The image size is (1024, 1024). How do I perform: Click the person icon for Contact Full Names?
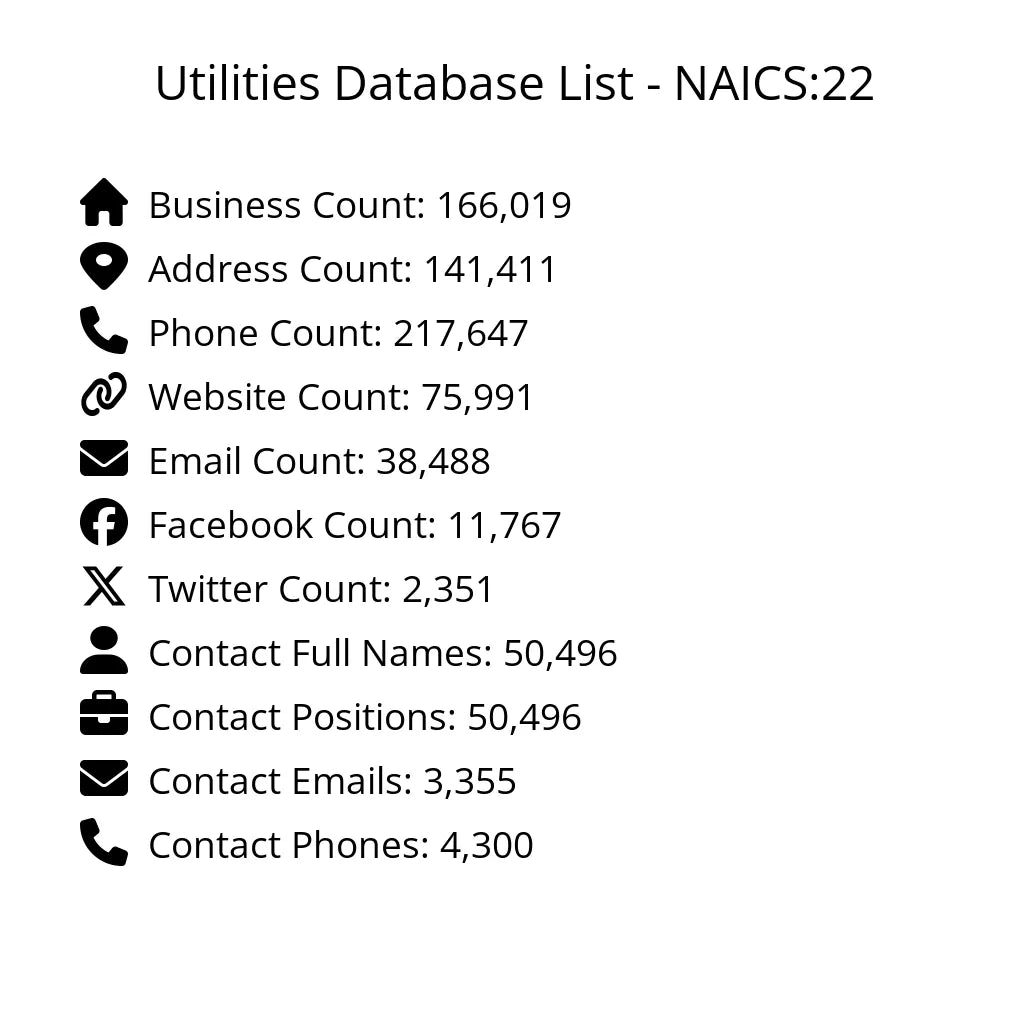pyautogui.click(x=104, y=651)
